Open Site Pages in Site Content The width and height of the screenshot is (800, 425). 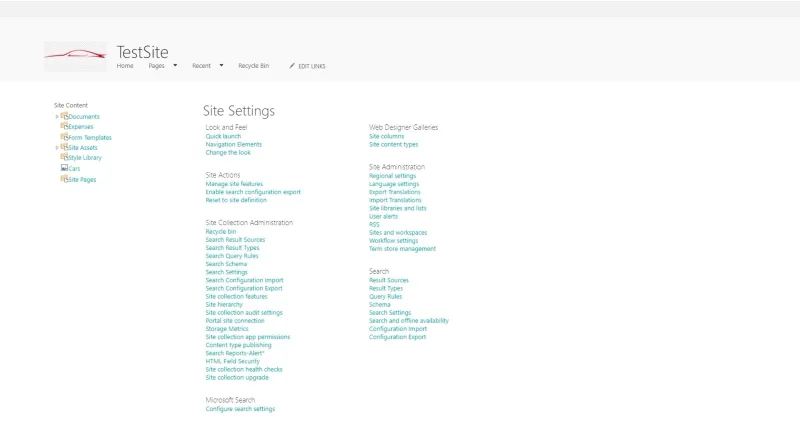[82, 180]
